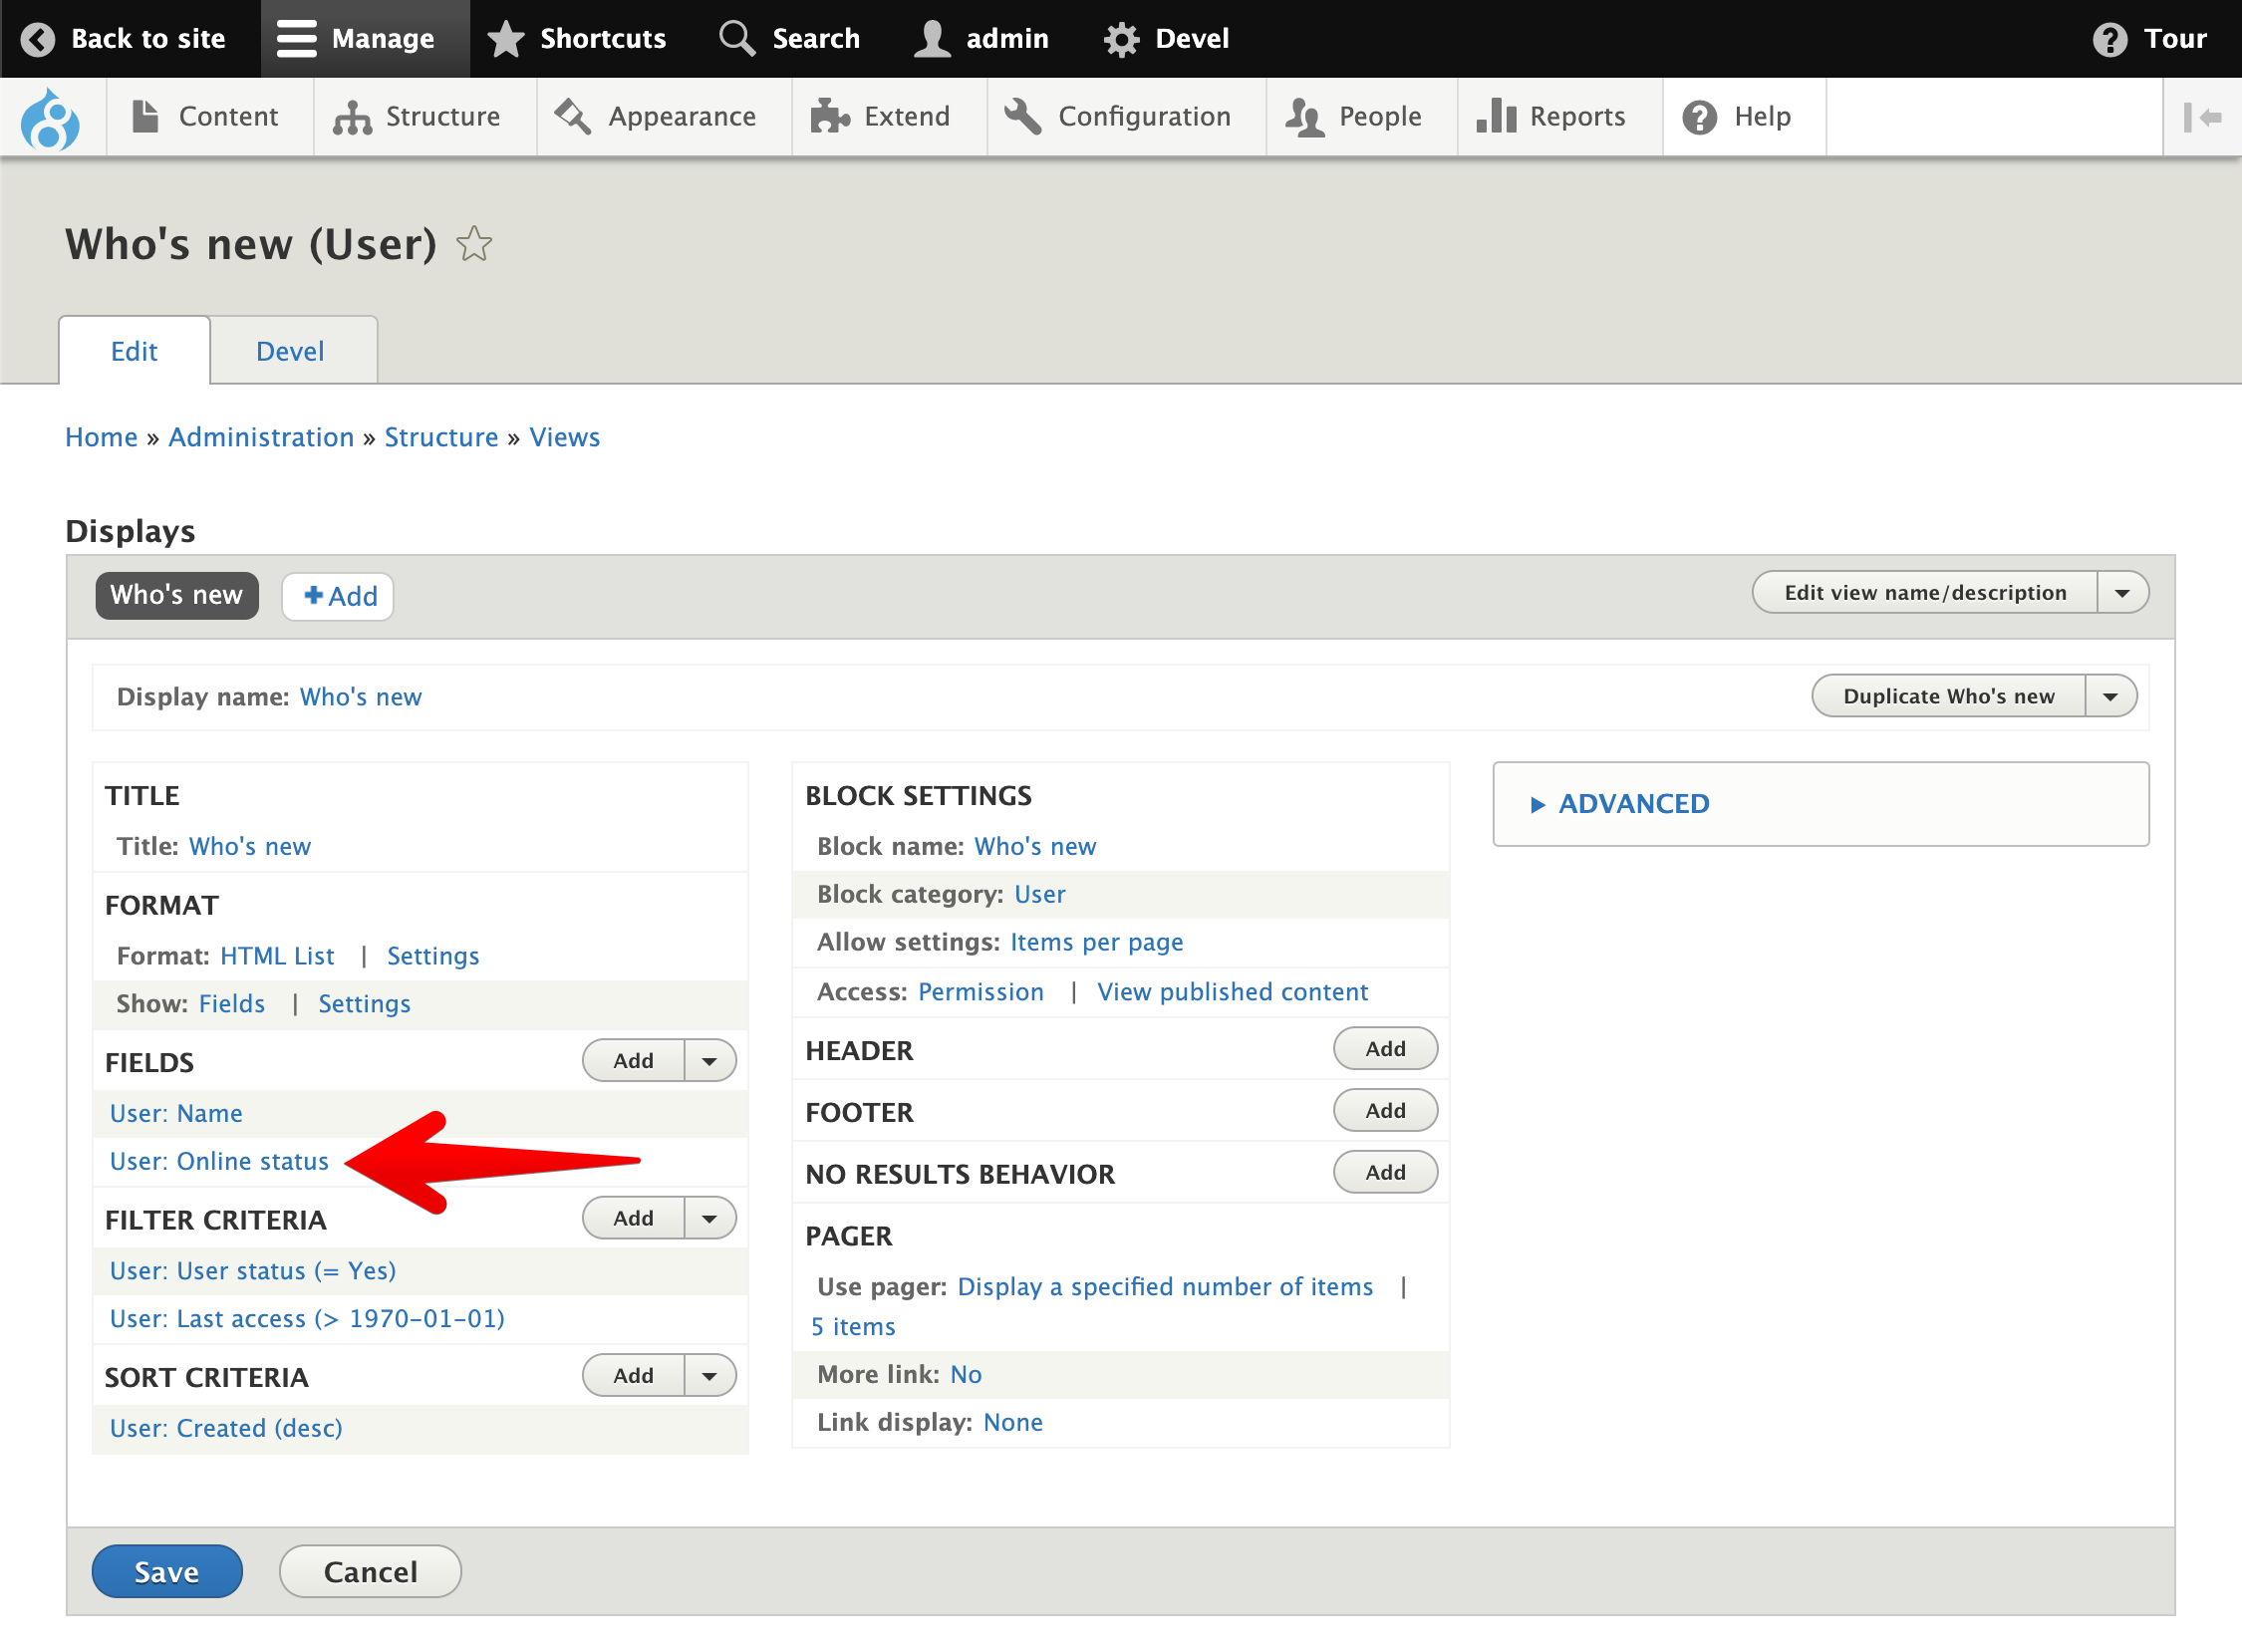Click the Add button for HEADER
This screenshot has width=2242, height=1652.
1386,1048
